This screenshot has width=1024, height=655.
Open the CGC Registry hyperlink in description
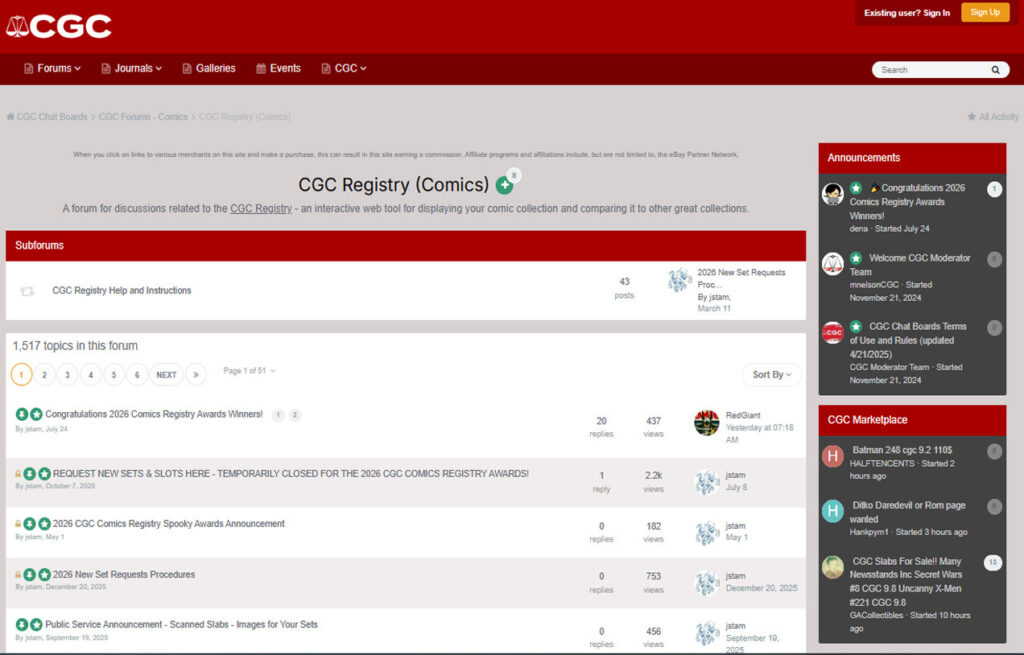261,209
